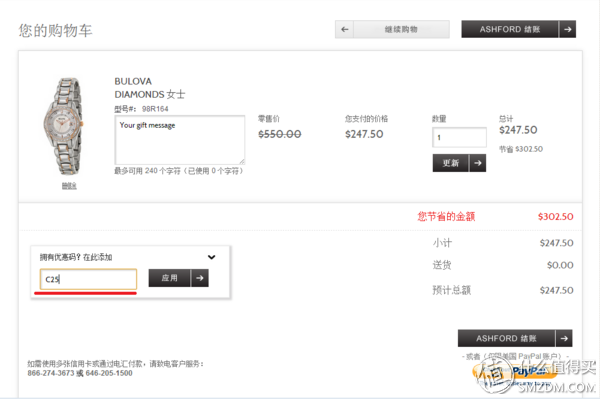The width and height of the screenshot is (600, 399).
Task: Focus the quantity input box
Action: coord(460,137)
